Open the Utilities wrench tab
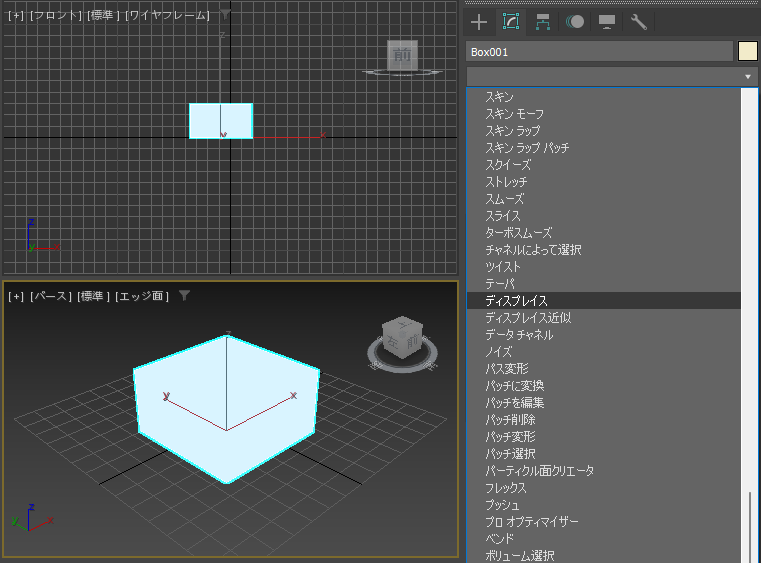This screenshot has height=563, width=761. click(638, 22)
